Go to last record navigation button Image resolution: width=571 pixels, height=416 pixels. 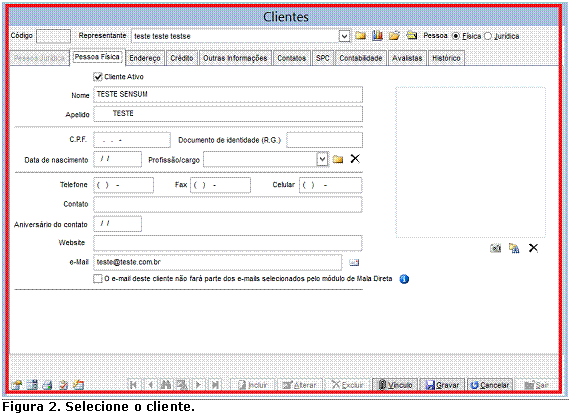tap(215, 385)
